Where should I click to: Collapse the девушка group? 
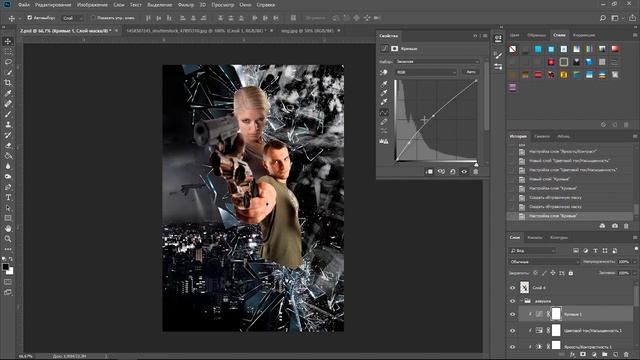pyautogui.click(x=521, y=301)
